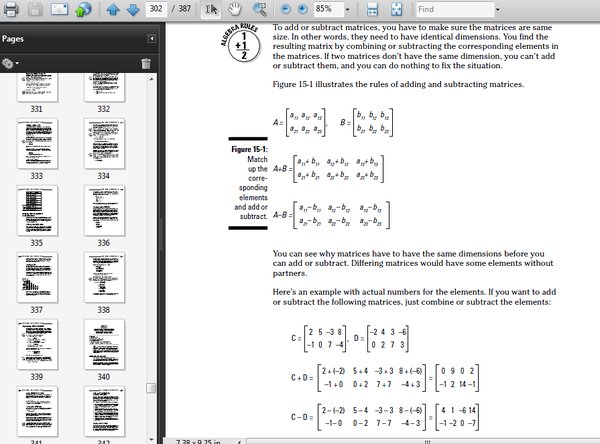Select page 331 thumbnail
This screenshot has width=600, height=444.
(37, 87)
